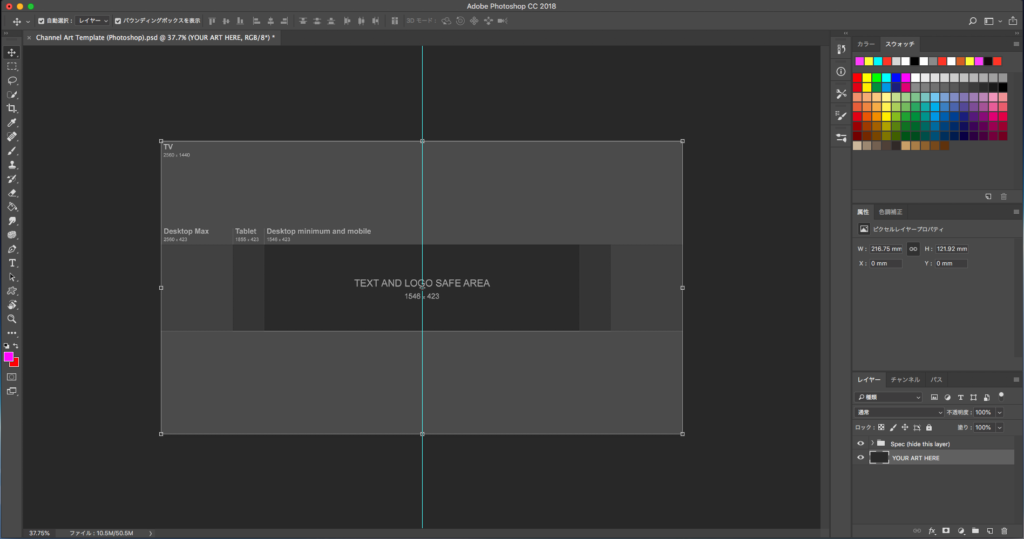The height and width of the screenshot is (539, 1024).
Task: Select the Lasso tool
Action: pyautogui.click(x=12, y=80)
